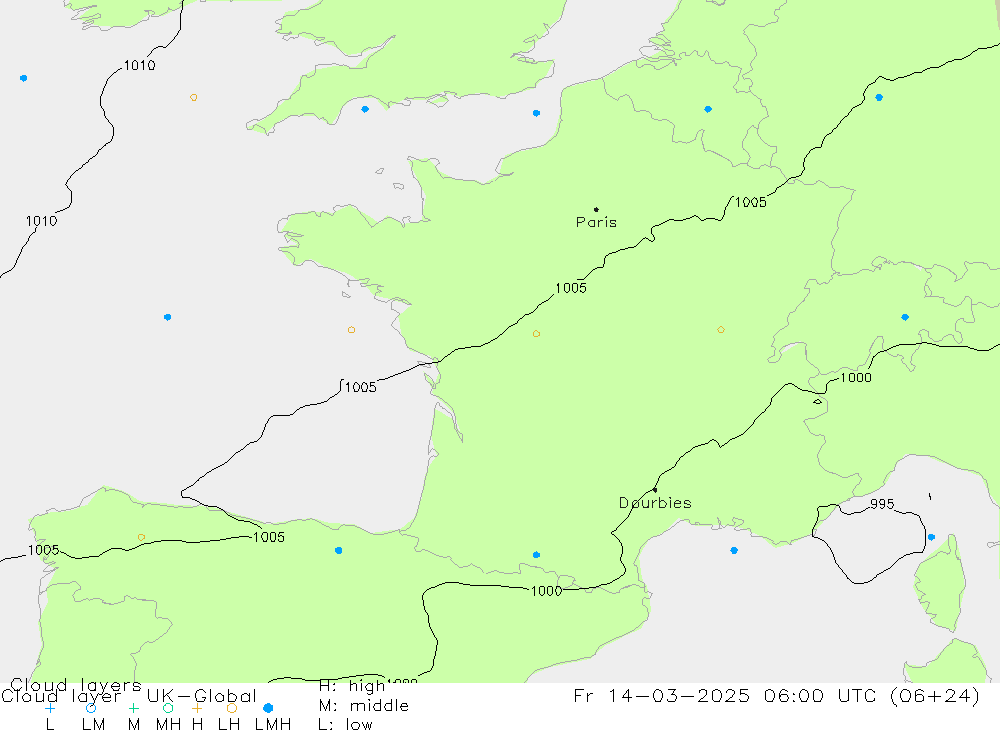Viewport: 1000px width, 733px height.
Task: Click the filled blue LMH legend symbol
Action: click(268, 708)
